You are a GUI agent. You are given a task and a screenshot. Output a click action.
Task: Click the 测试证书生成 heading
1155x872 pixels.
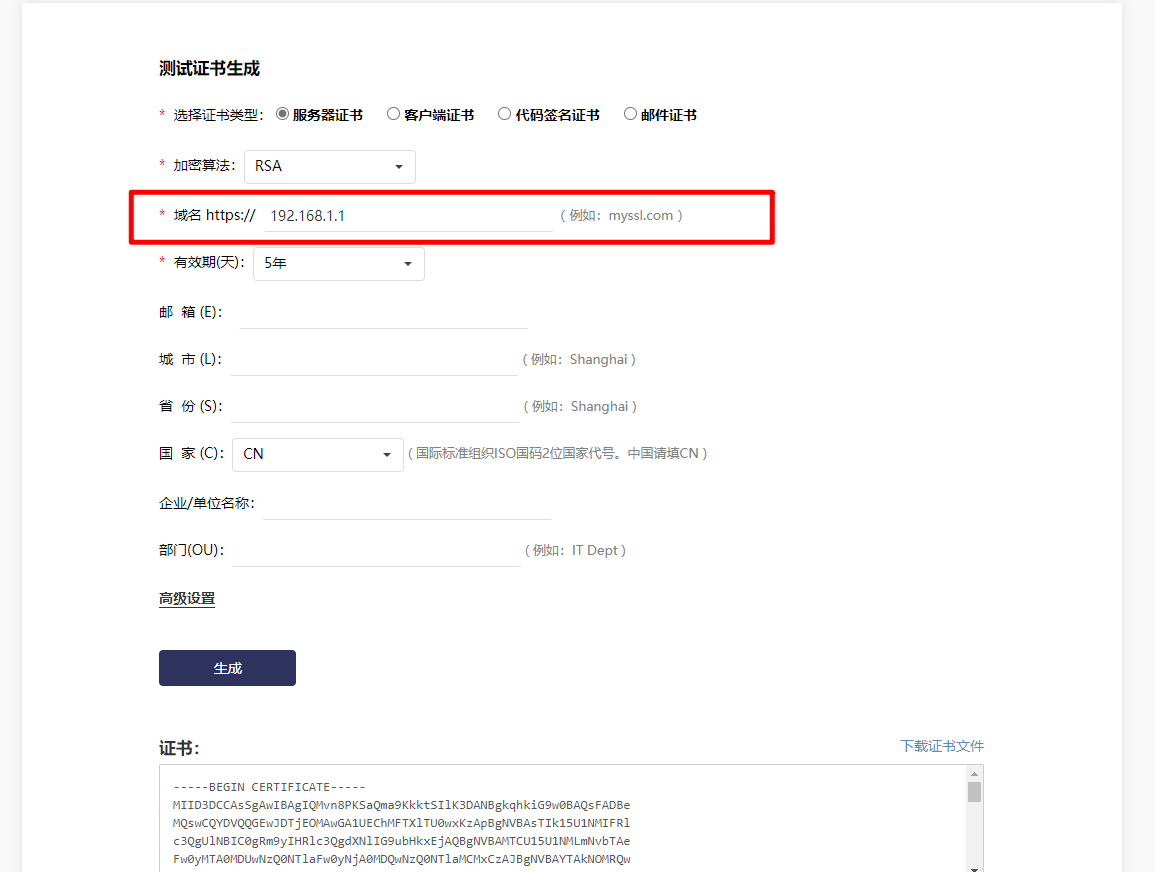click(x=209, y=68)
